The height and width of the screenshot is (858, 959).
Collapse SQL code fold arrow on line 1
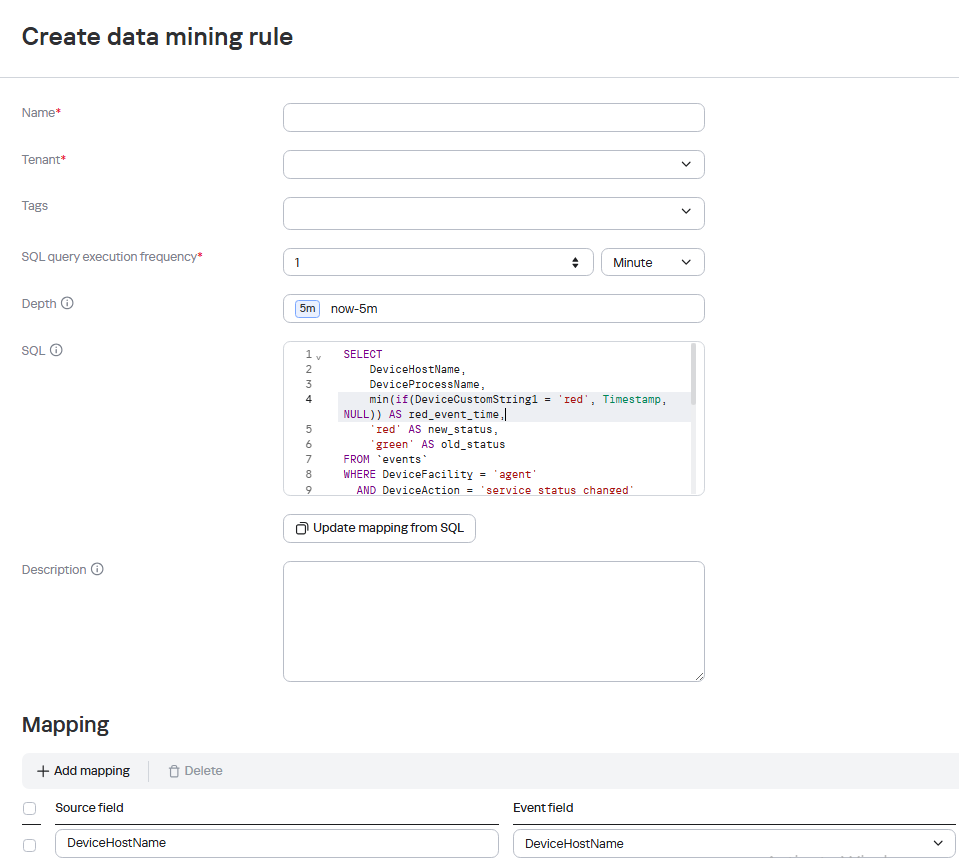[319, 357]
